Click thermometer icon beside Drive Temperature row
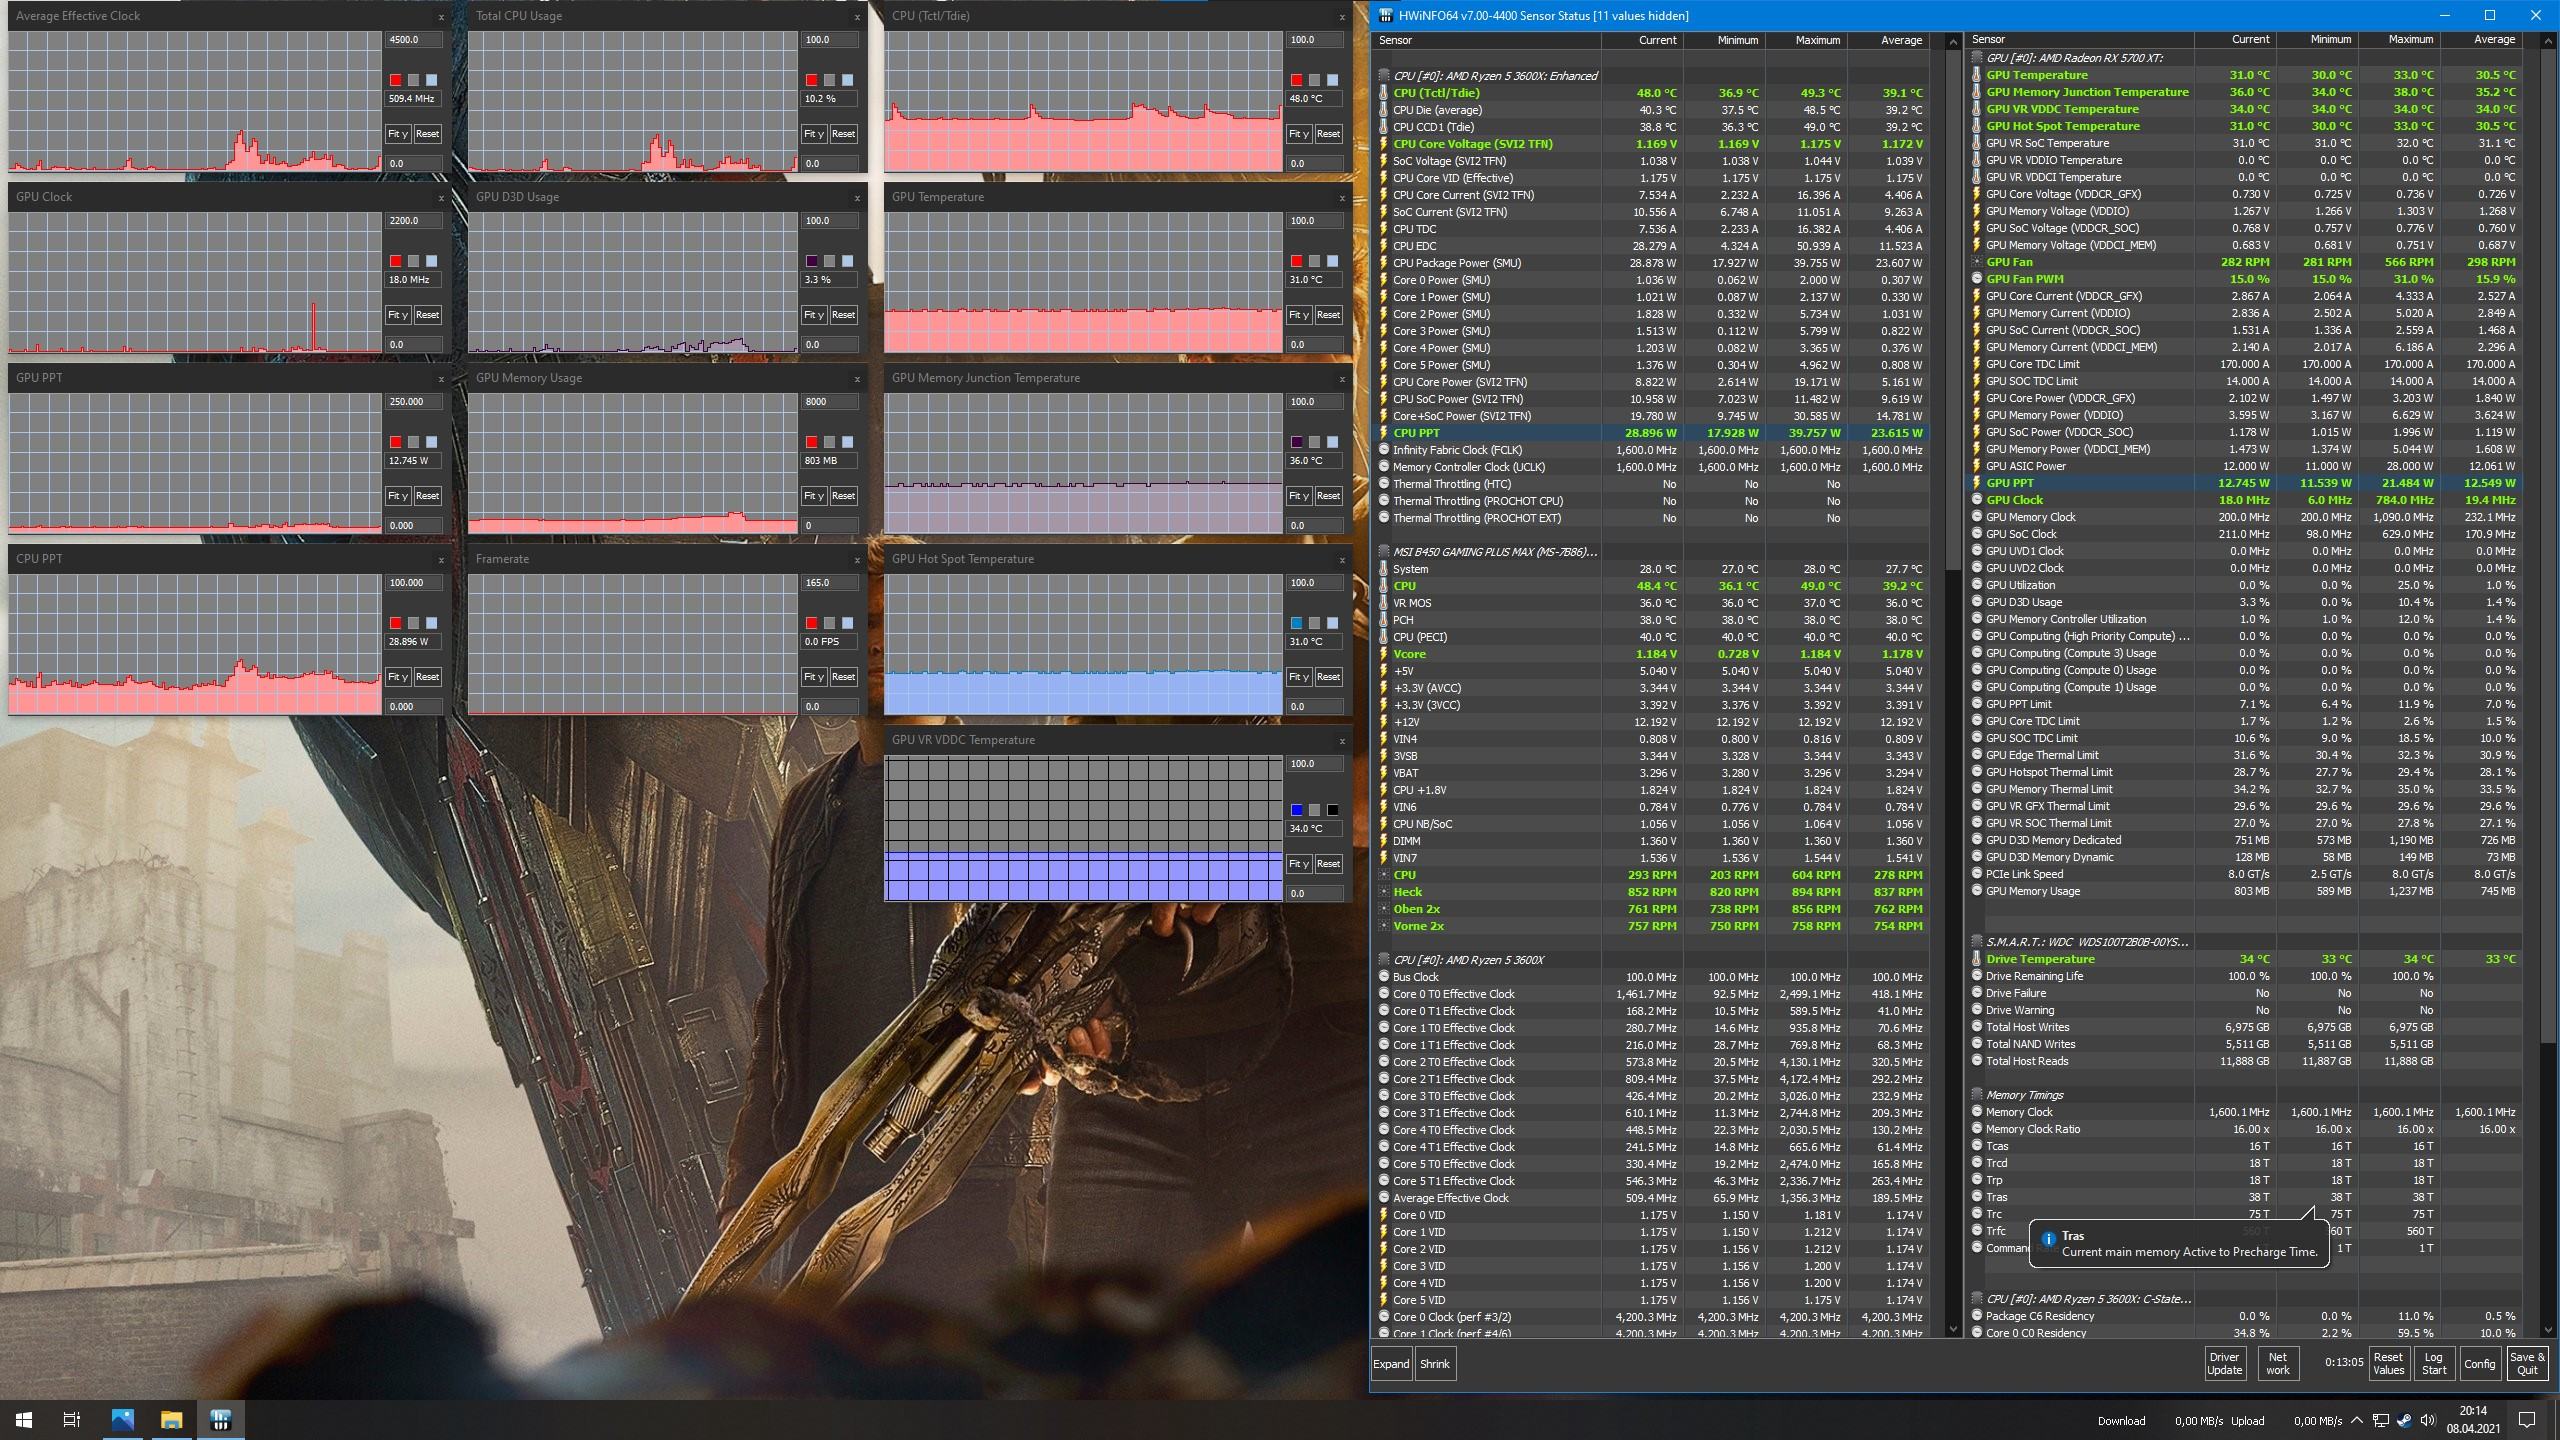 [x=1977, y=959]
